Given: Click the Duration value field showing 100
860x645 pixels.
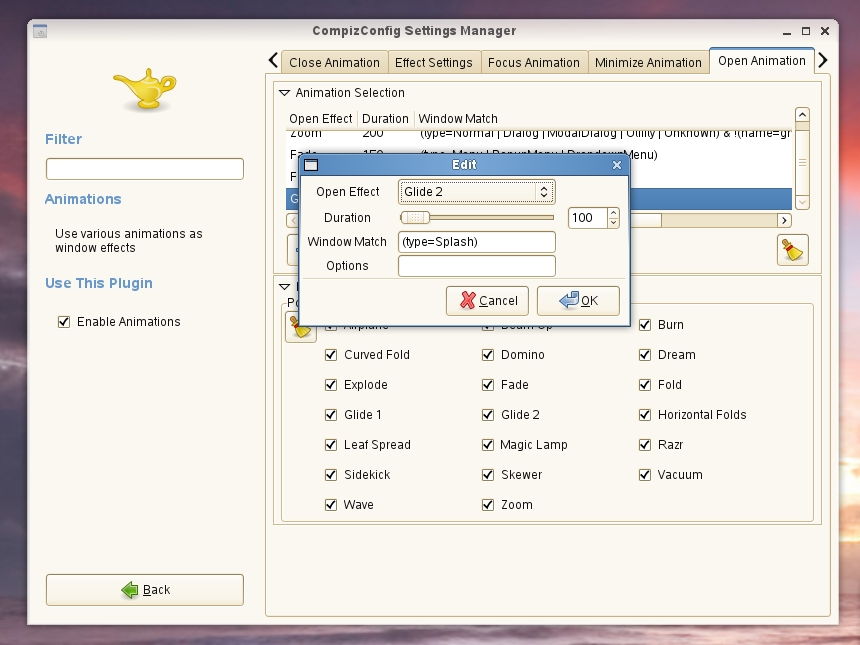Looking at the screenshot, I should coord(588,218).
